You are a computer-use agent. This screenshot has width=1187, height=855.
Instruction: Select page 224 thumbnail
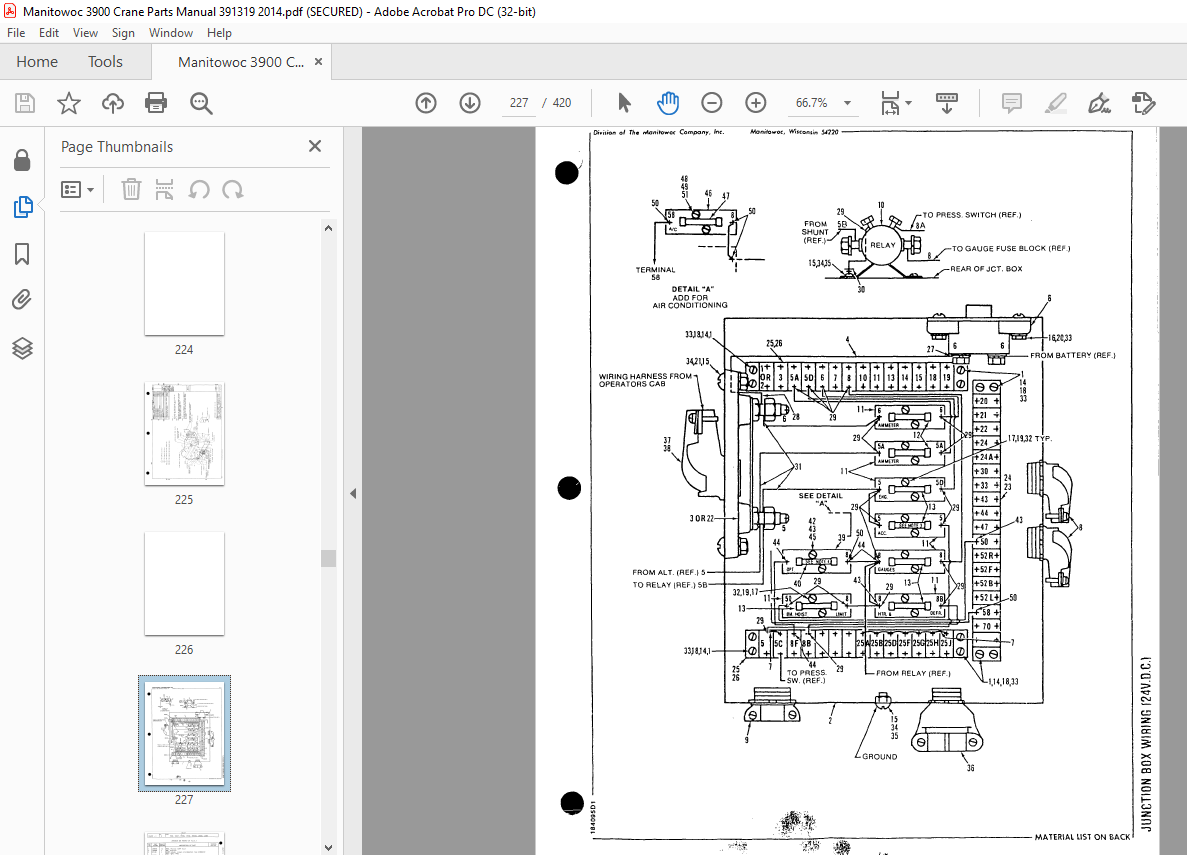tap(184, 283)
